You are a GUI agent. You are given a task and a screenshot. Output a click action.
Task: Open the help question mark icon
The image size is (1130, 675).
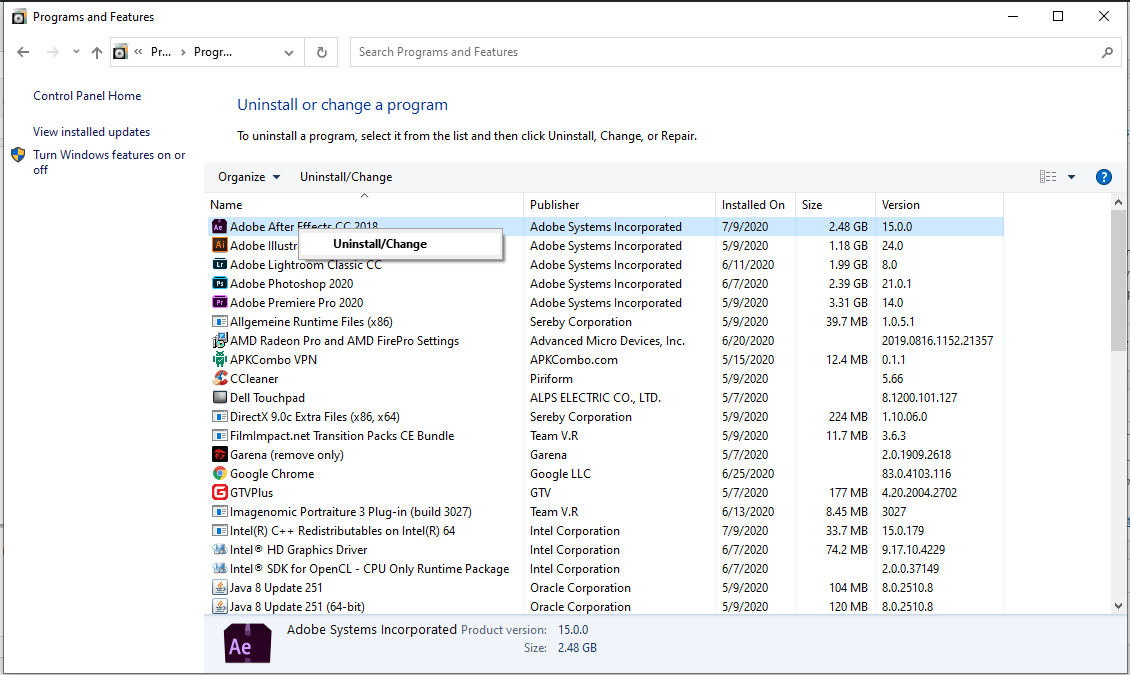(x=1104, y=177)
